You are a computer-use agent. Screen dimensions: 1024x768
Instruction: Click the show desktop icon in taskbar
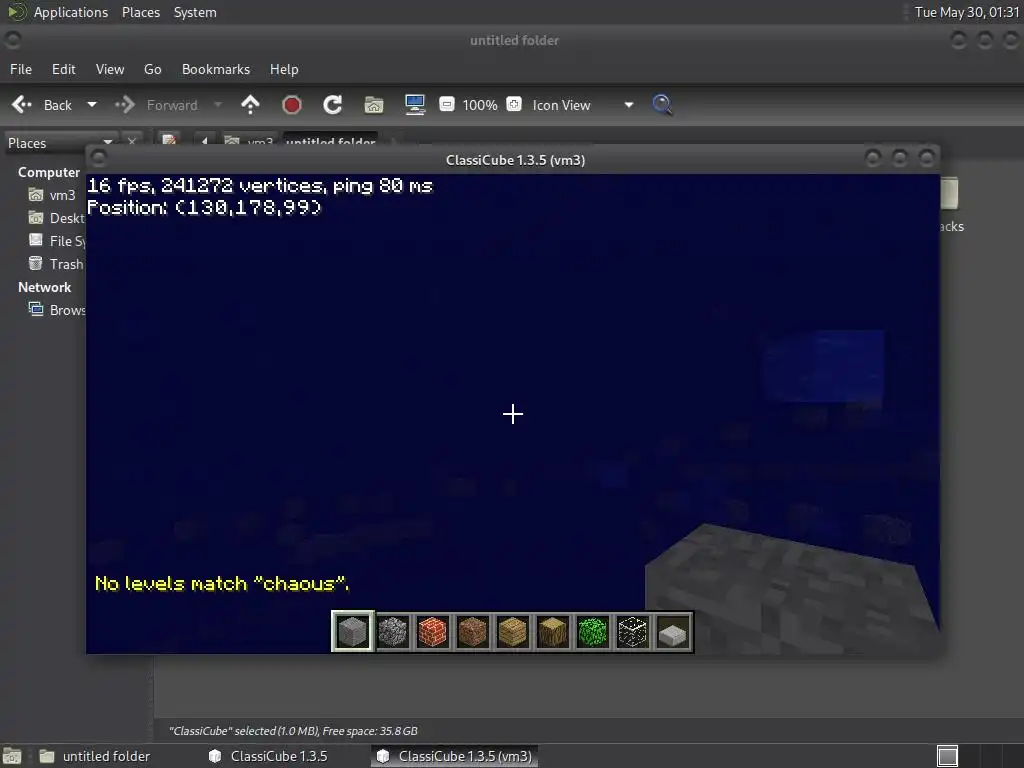pos(12,756)
